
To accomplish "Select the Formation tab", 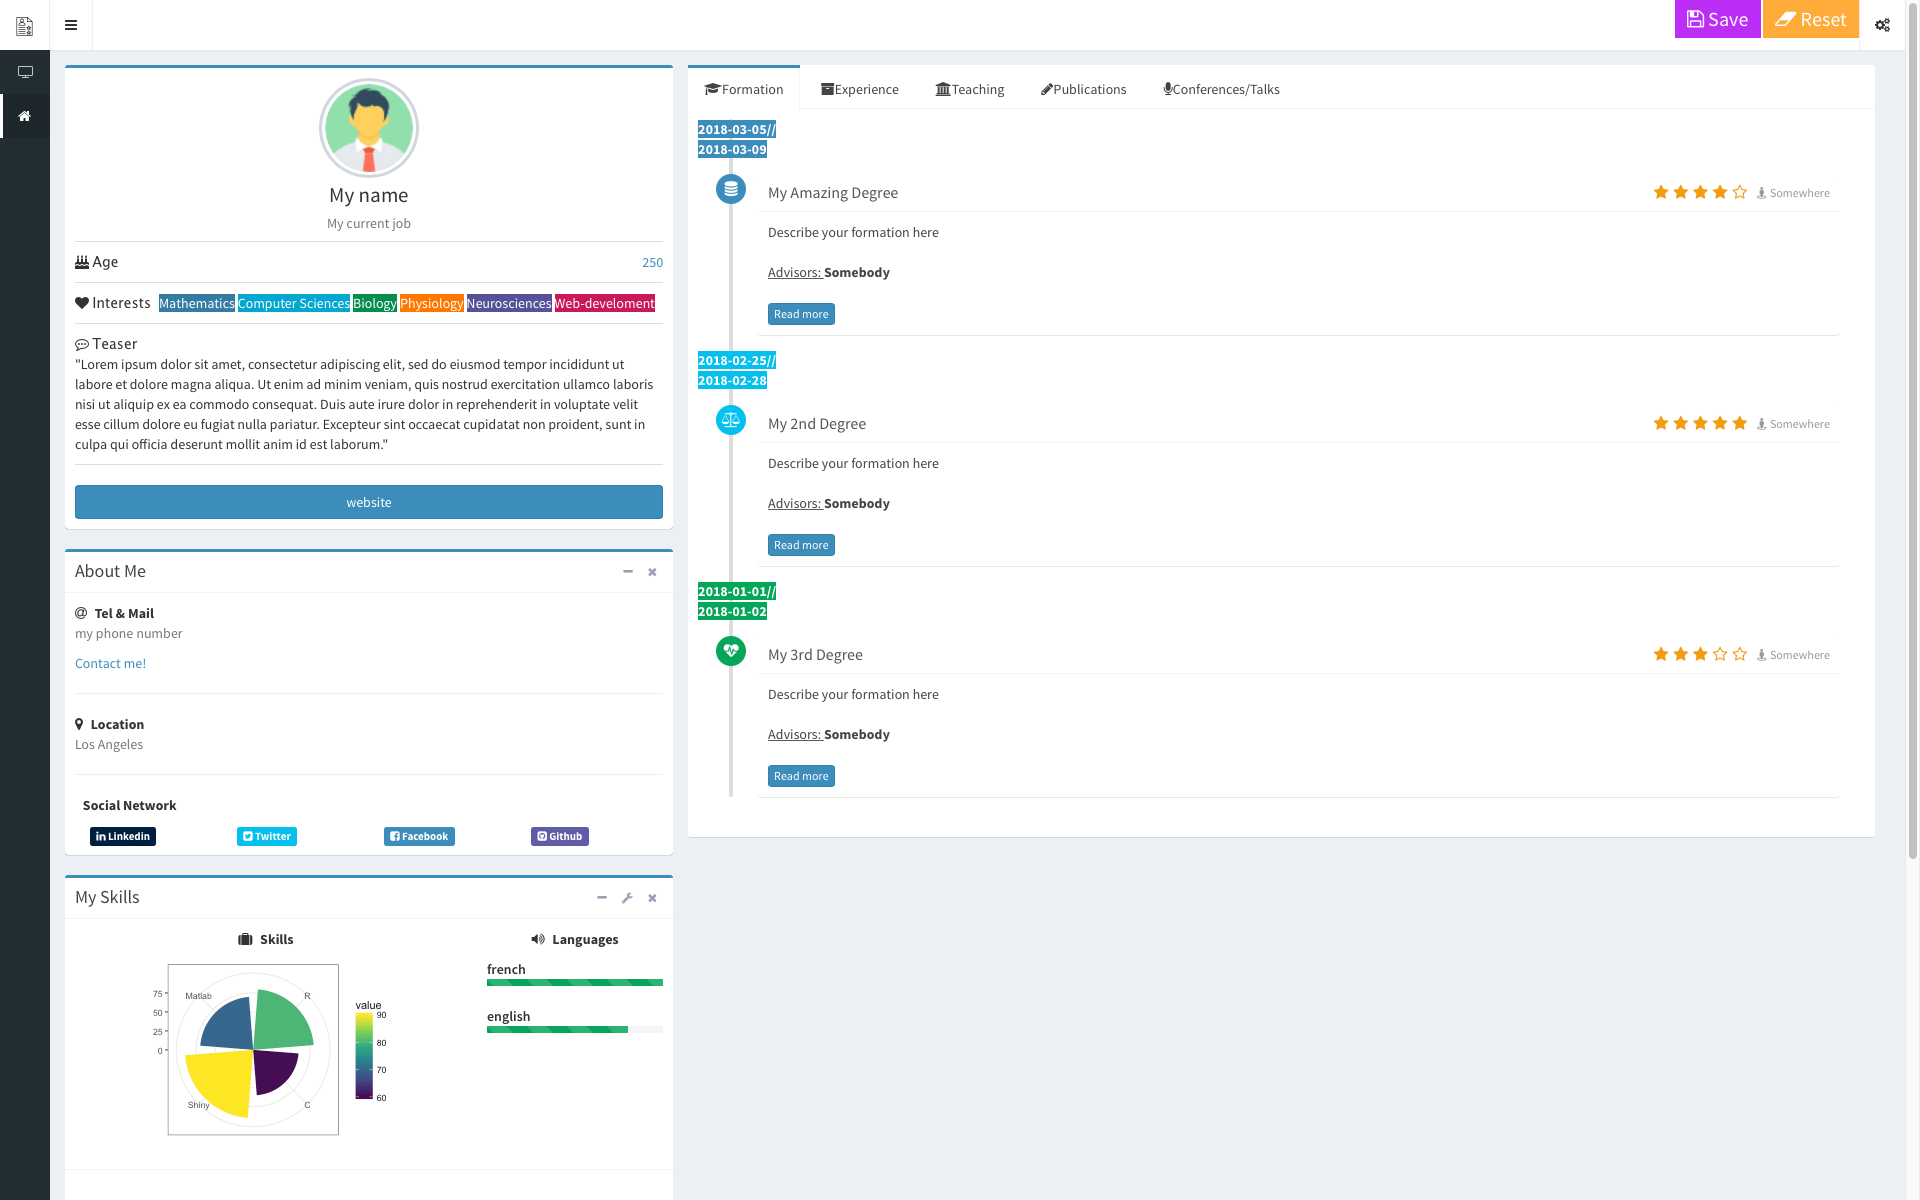I will click(x=744, y=89).
